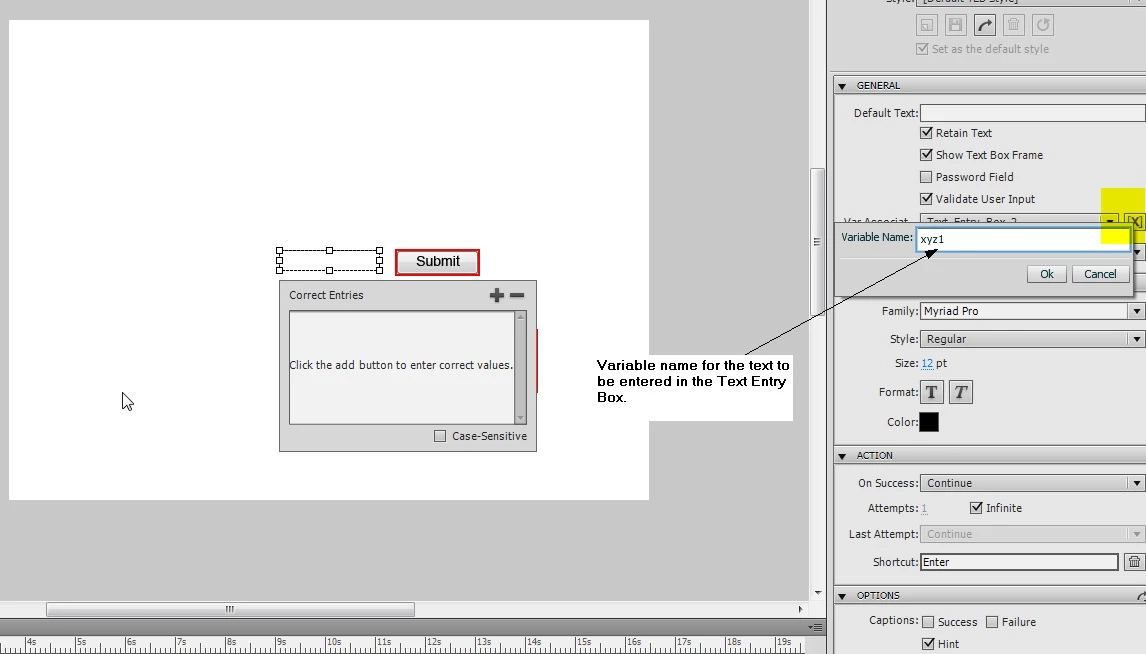Open the font Family dropdown
The image size is (1146, 654).
[1136, 311]
